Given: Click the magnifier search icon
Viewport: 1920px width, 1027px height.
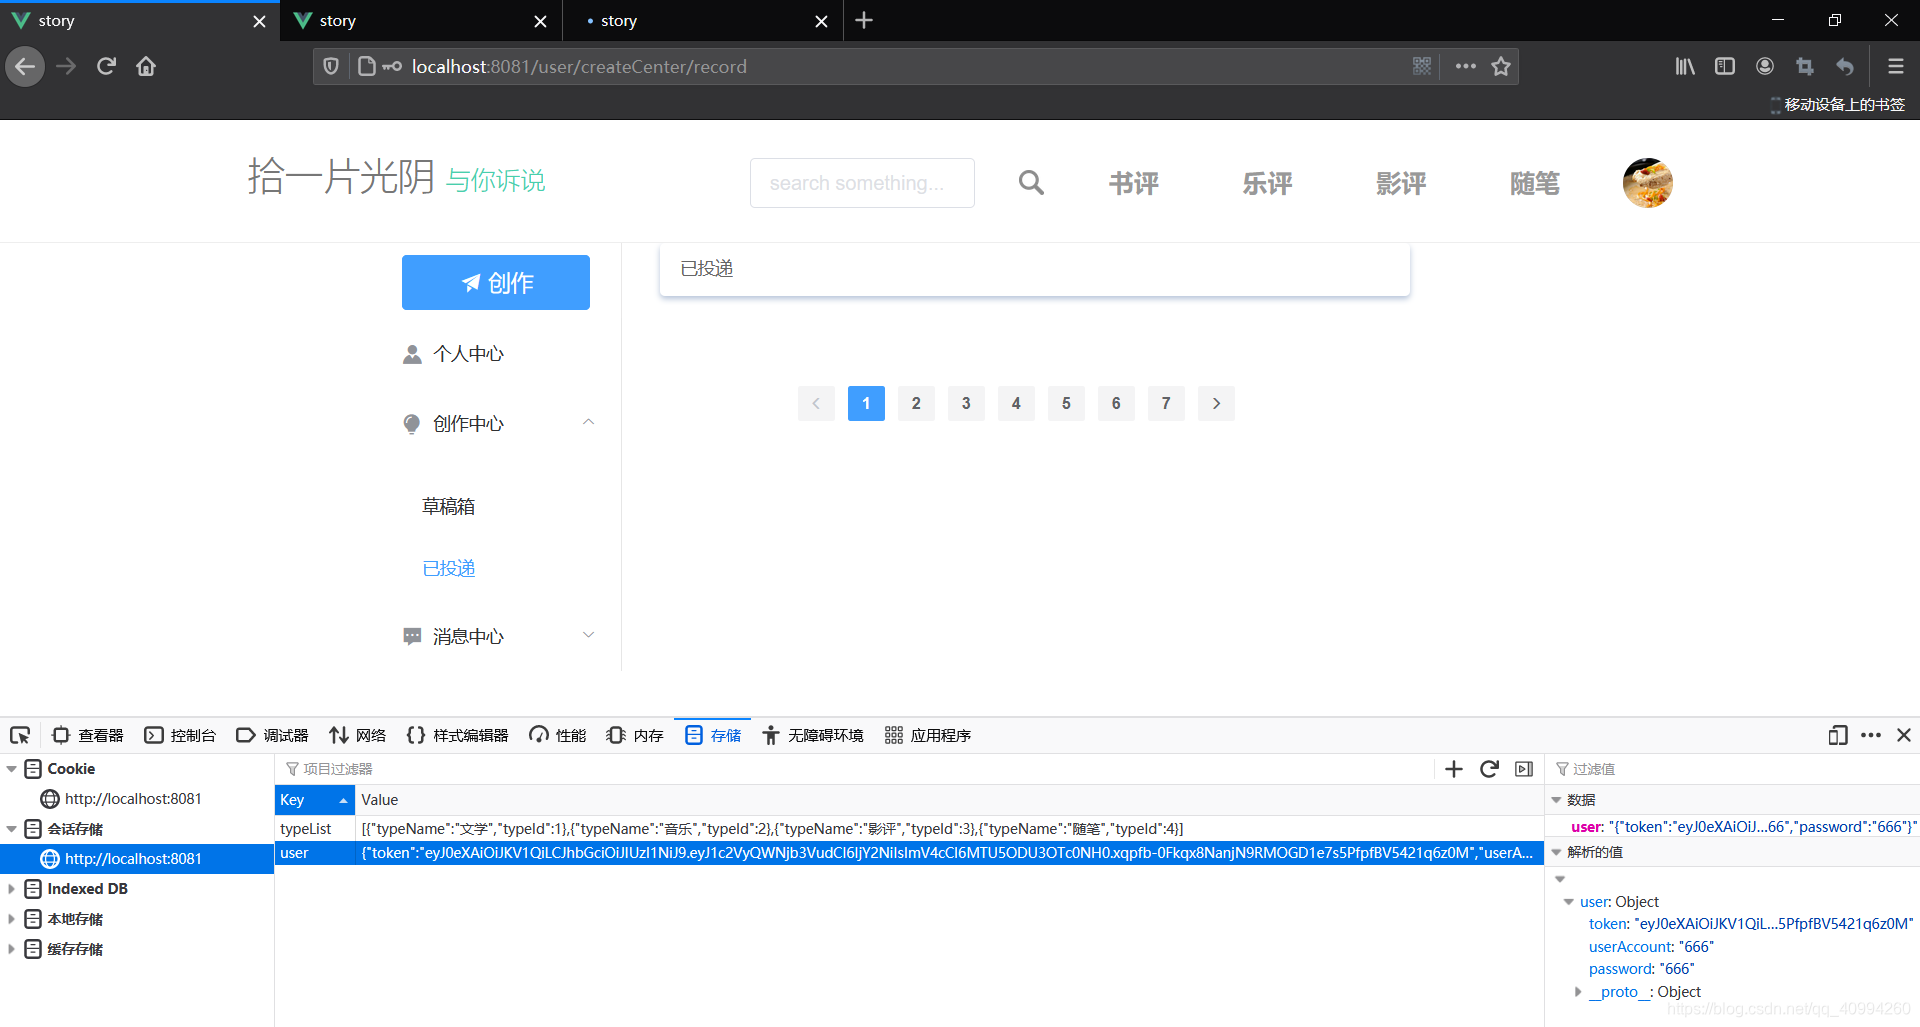Looking at the screenshot, I should (x=1031, y=183).
